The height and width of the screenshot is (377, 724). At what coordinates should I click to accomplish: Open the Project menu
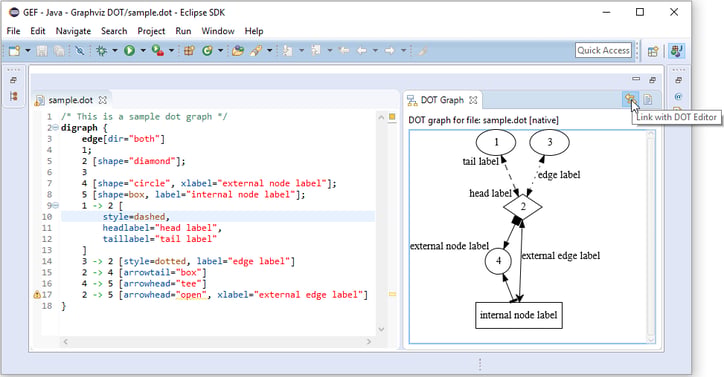coord(151,31)
